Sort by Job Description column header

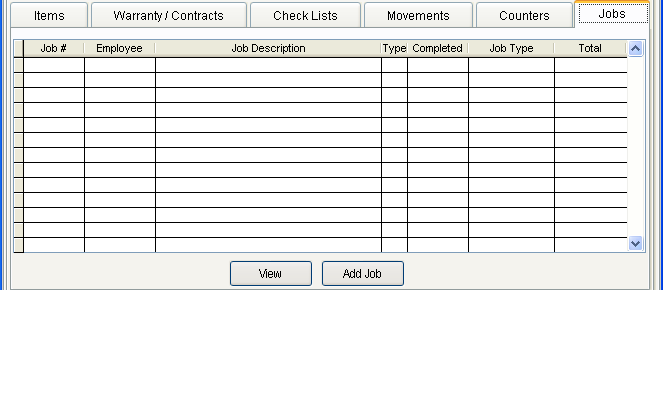pyautogui.click(x=268, y=48)
